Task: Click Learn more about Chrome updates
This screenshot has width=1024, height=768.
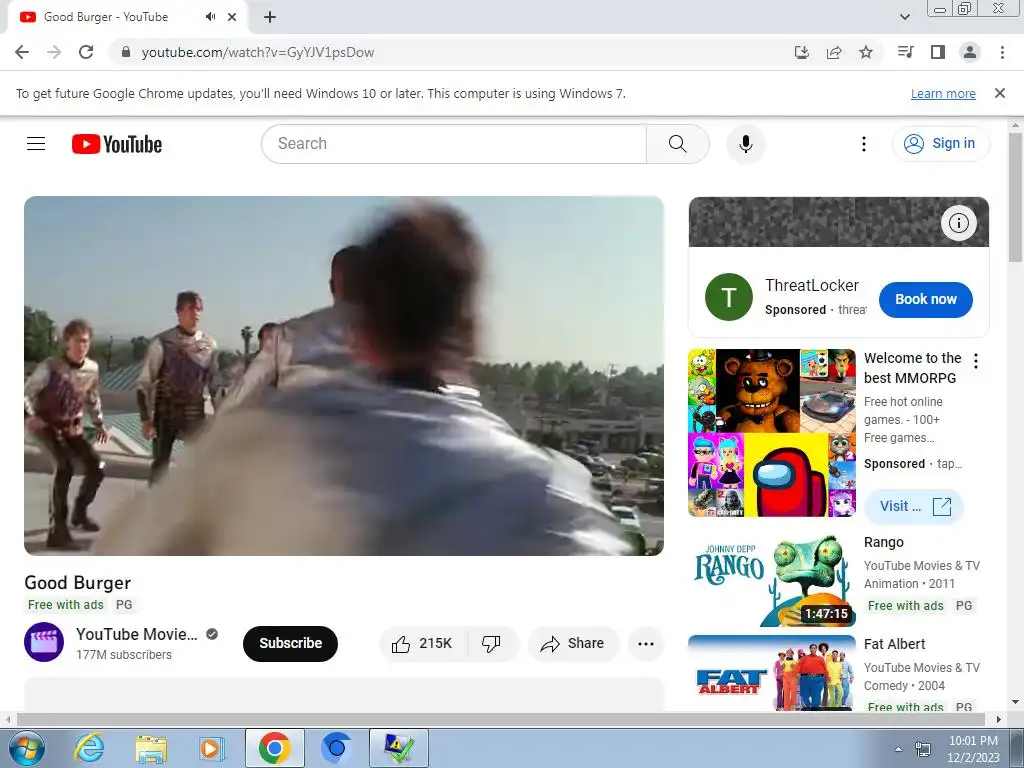Action: pyautogui.click(x=943, y=94)
